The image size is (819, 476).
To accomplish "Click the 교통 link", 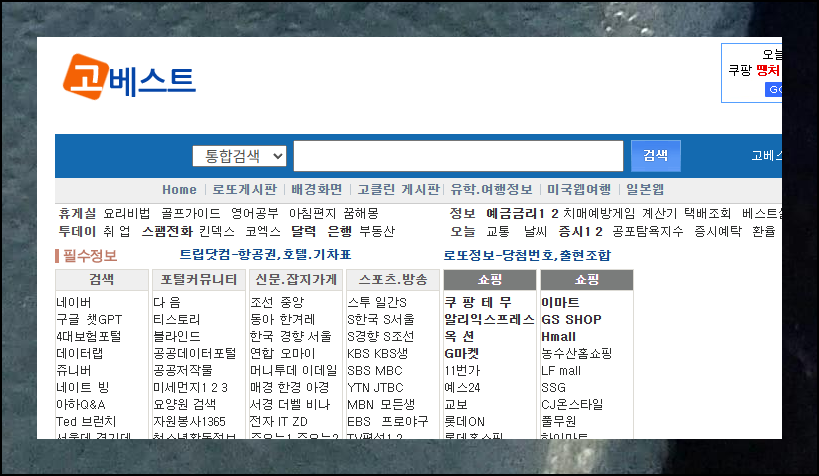I will [498, 231].
